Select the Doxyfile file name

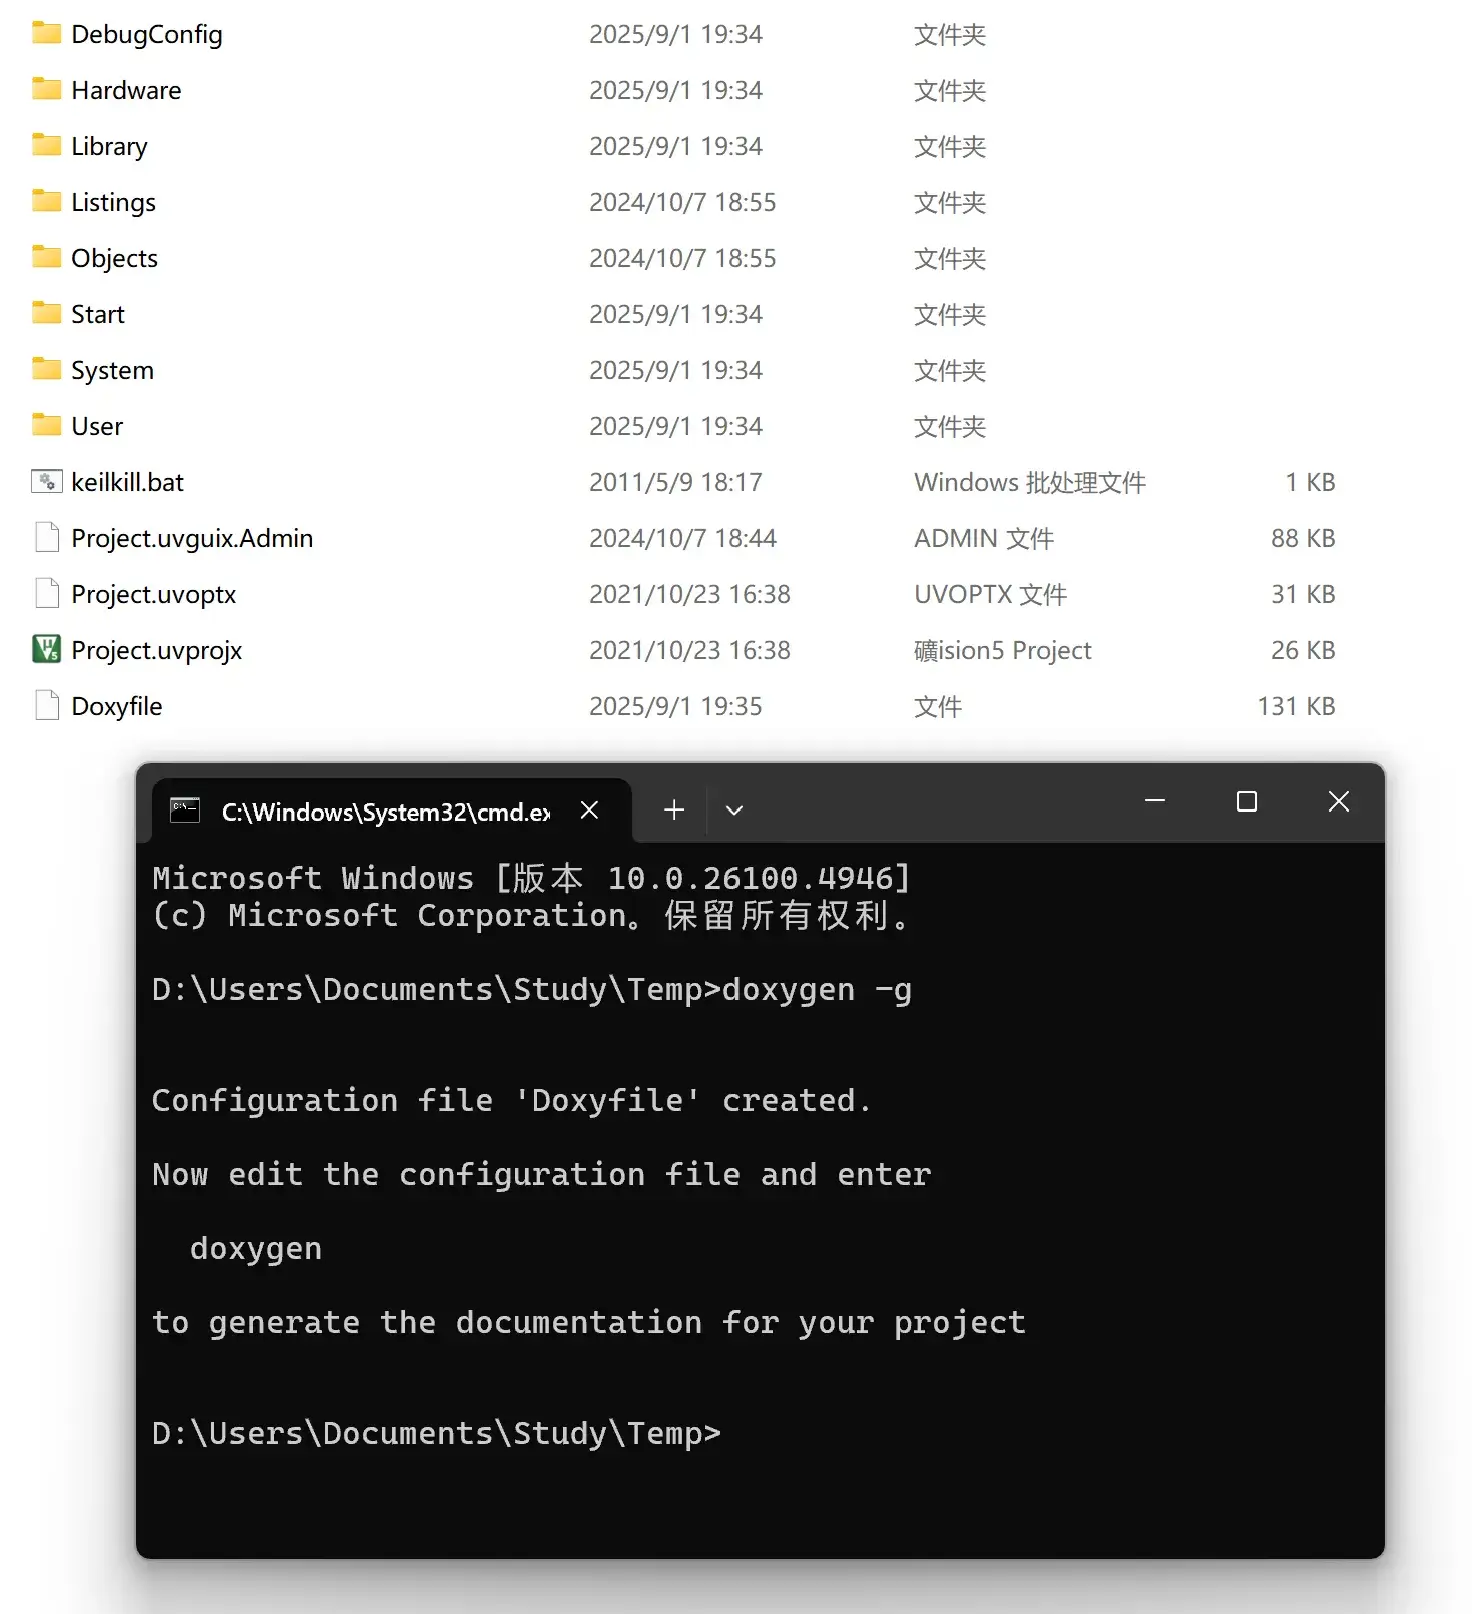116,706
